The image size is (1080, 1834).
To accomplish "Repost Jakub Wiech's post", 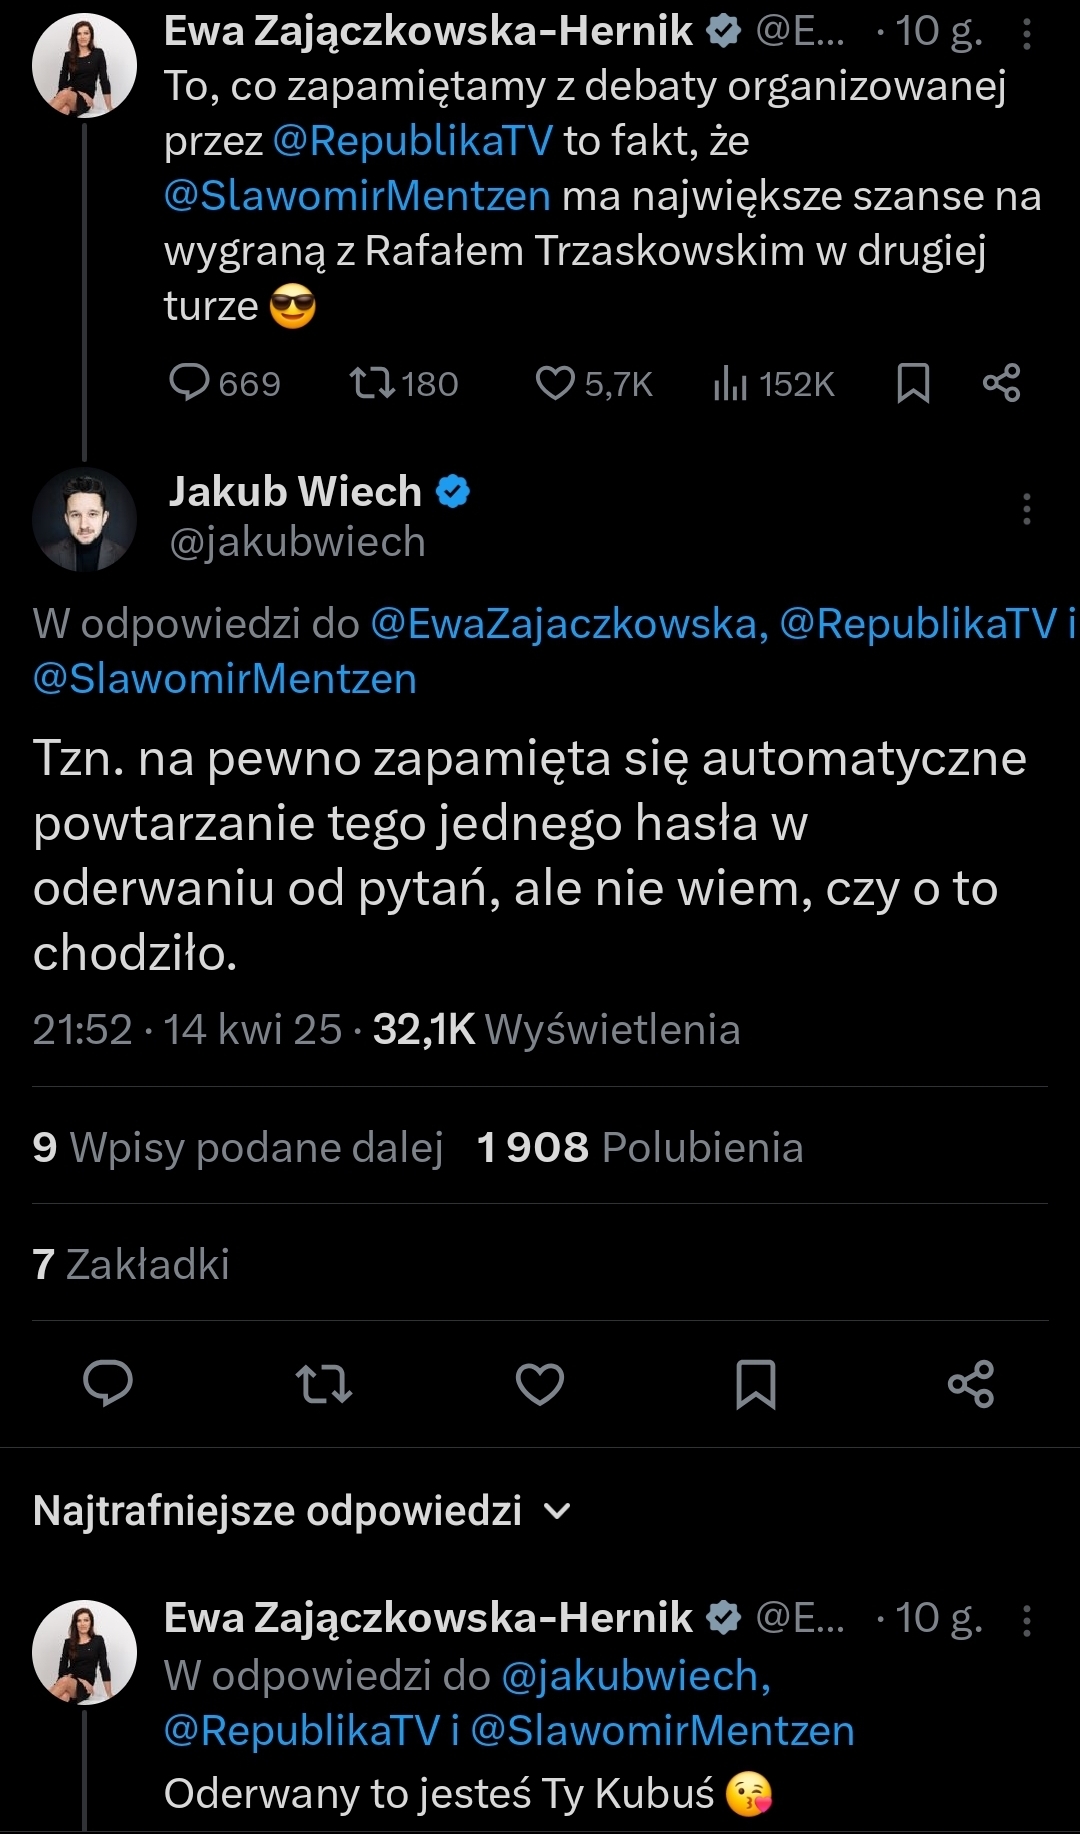I will (324, 1384).
